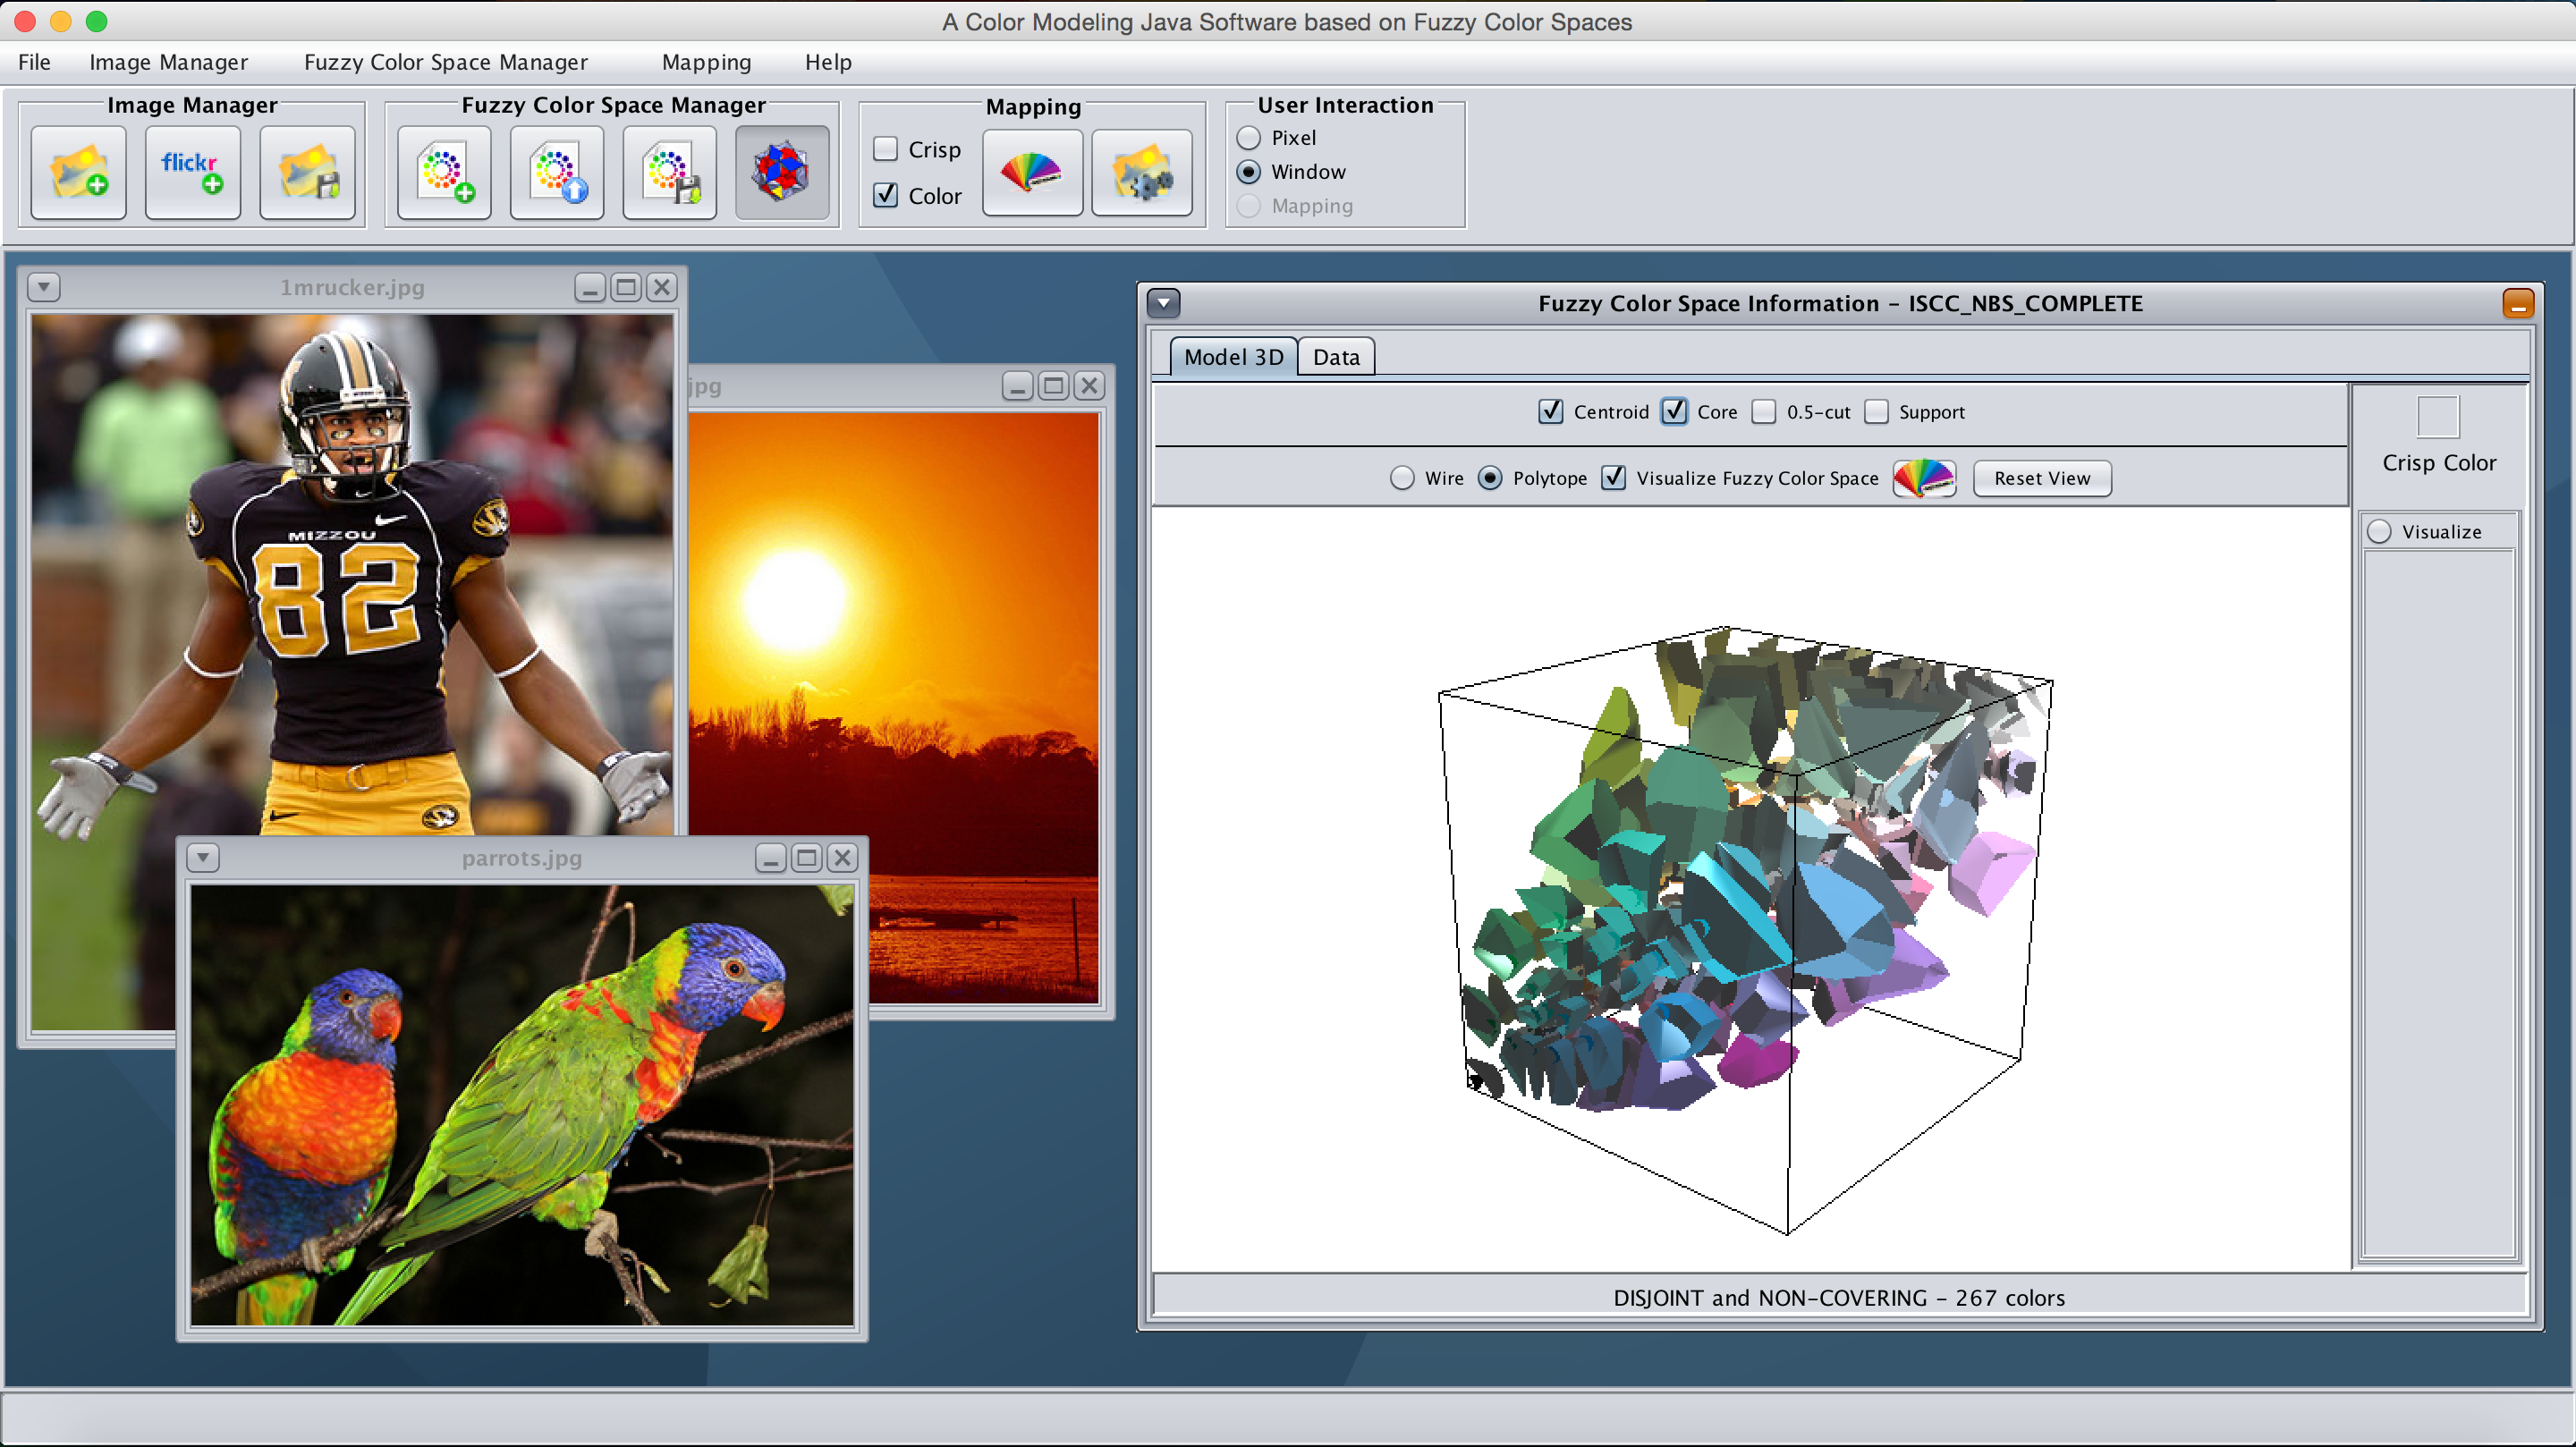This screenshot has width=2576, height=1447.
Task: Click the parrots.jpg title text
Action: pyautogui.click(x=521, y=858)
